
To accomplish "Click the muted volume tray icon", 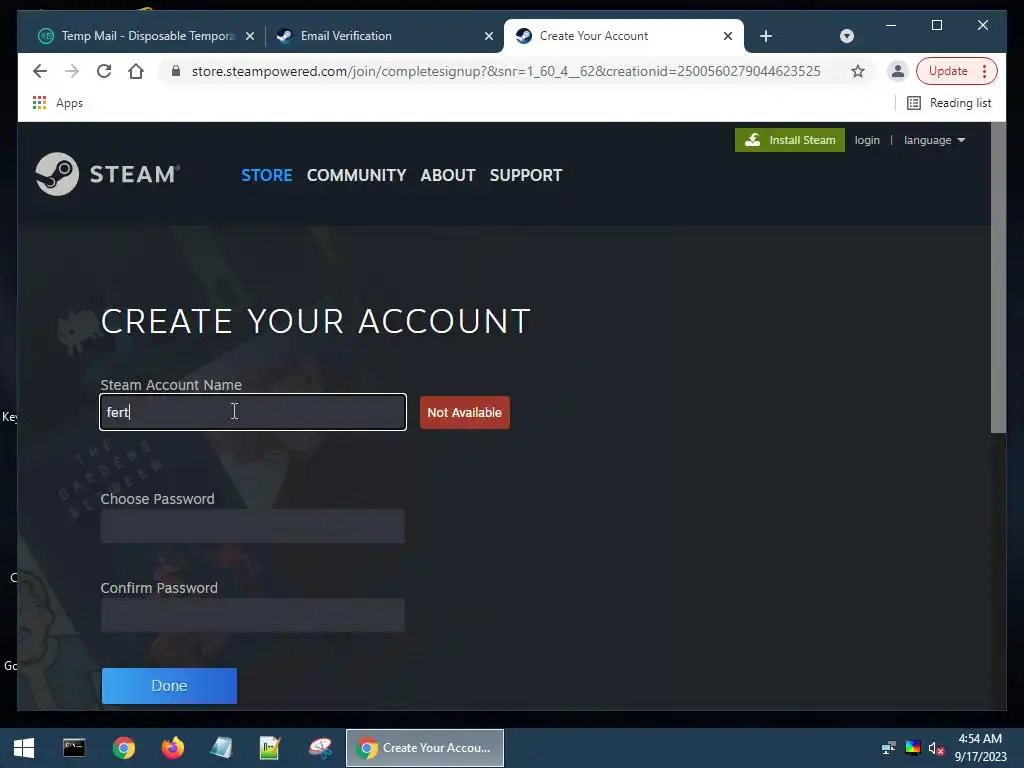I will point(936,748).
